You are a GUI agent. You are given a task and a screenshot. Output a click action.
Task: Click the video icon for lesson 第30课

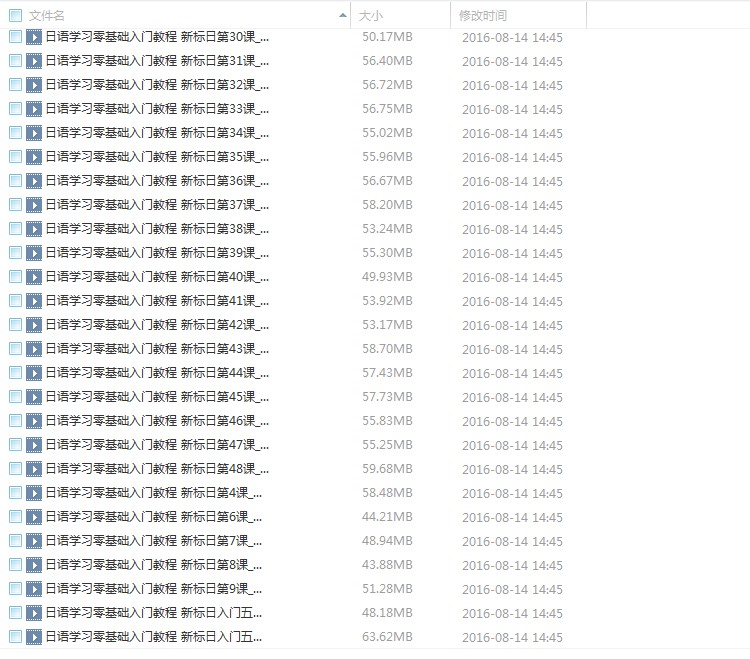click(34, 37)
